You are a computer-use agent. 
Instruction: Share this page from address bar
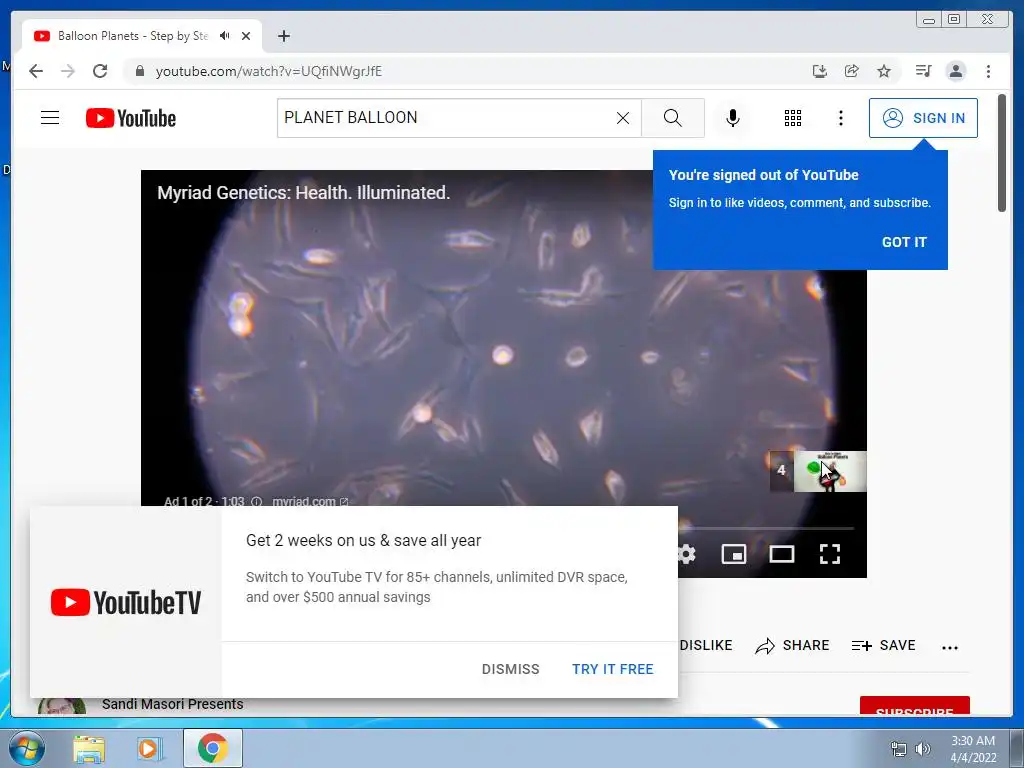[x=852, y=71]
